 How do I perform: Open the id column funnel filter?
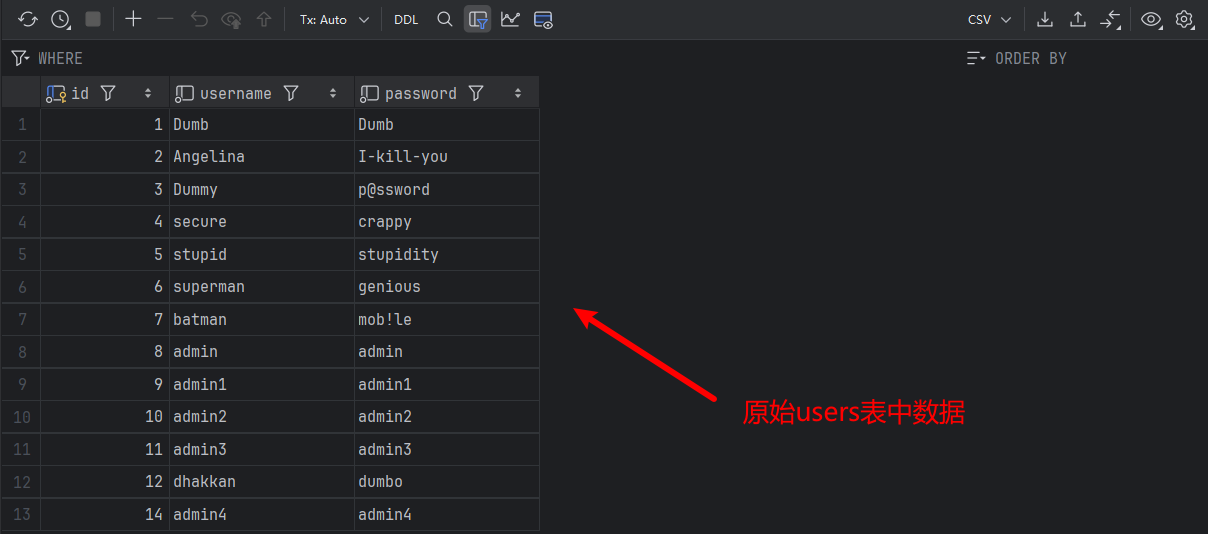(108, 93)
